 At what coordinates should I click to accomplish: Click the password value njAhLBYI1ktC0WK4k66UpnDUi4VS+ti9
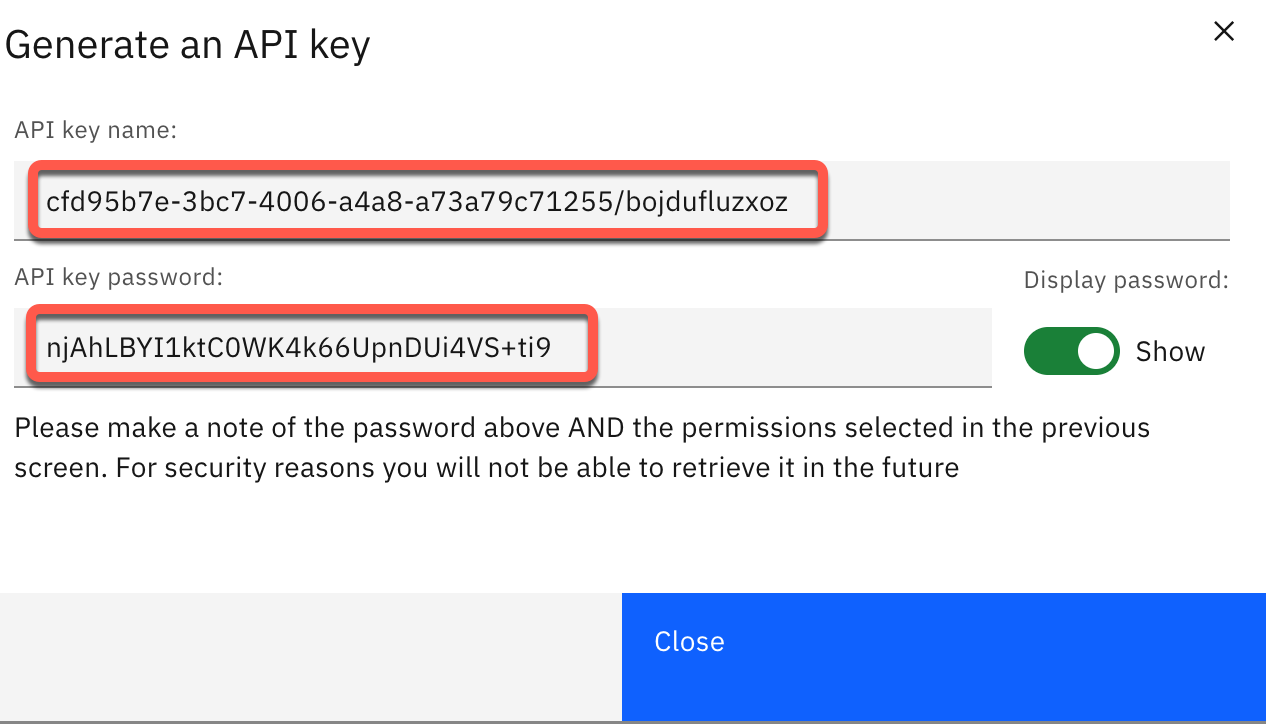point(298,347)
